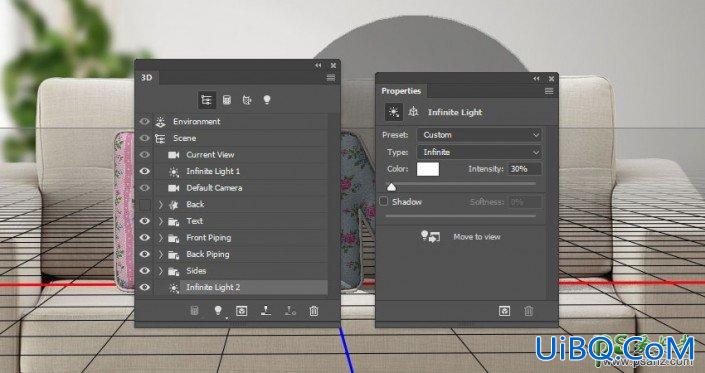Hide the Sides group
The height and width of the screenshot is (373, 705).
click(144, 271)
